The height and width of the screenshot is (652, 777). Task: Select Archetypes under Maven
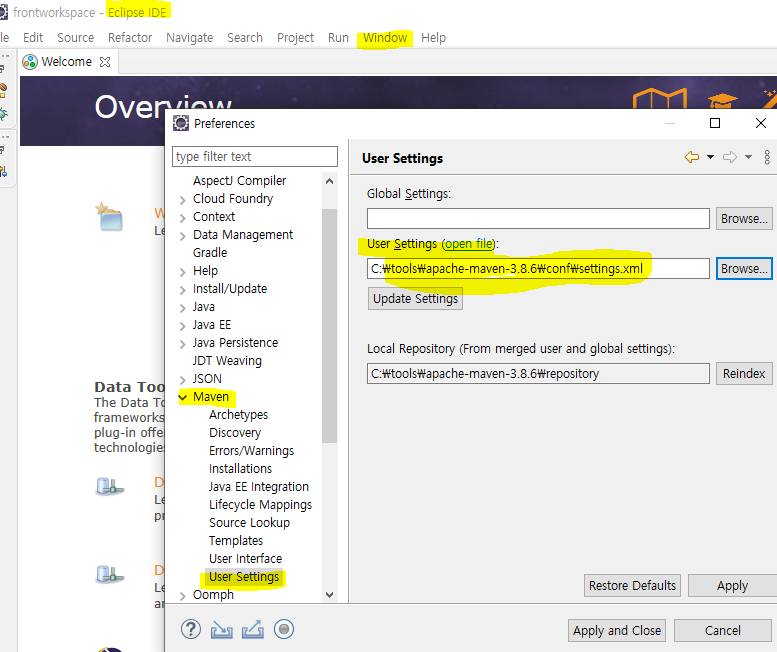point(238,415)
